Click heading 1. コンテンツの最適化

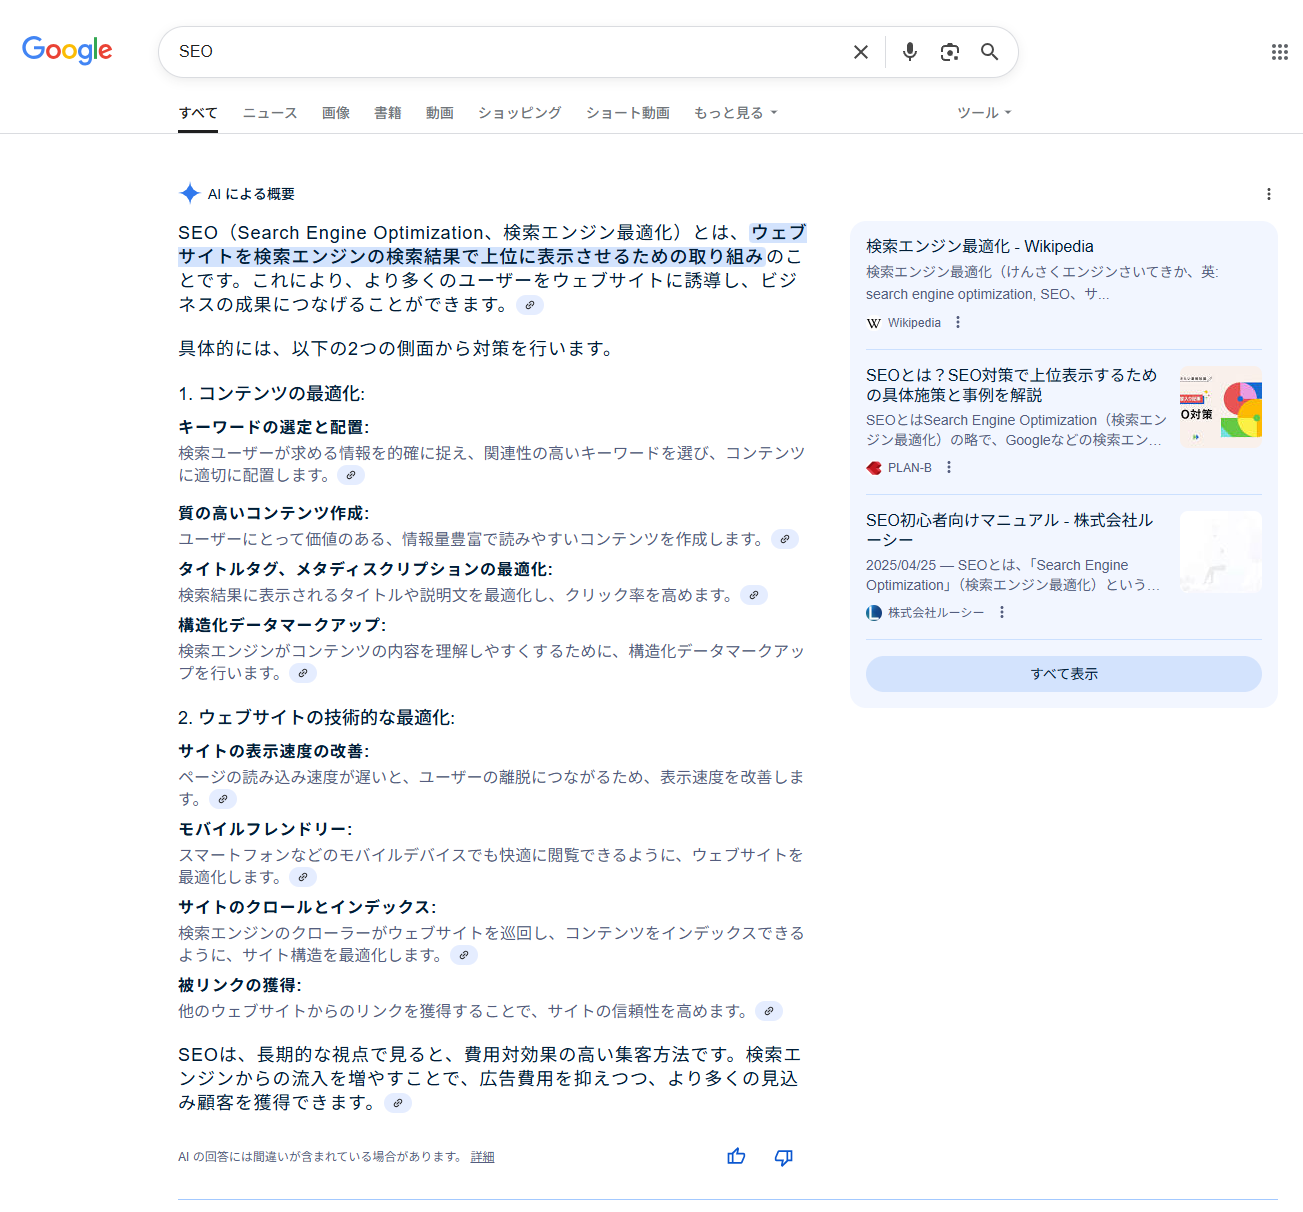pos(271,394)
